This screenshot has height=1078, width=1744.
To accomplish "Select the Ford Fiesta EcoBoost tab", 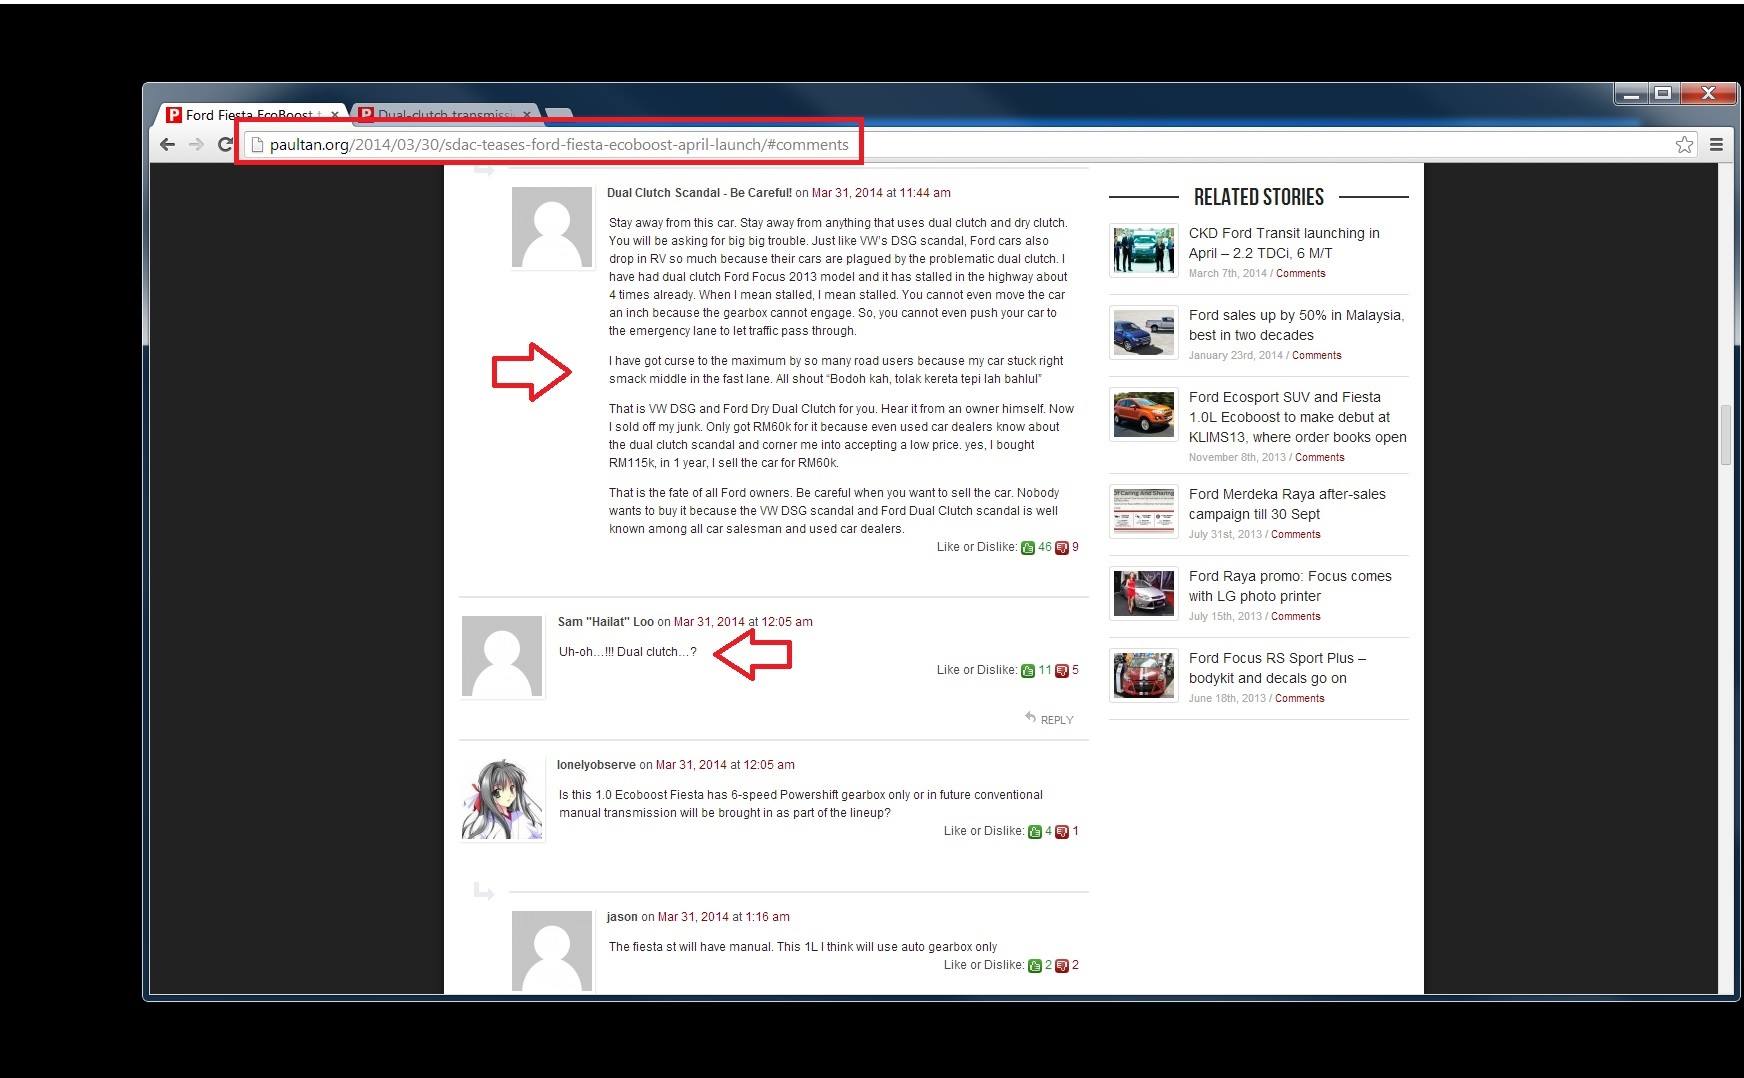I will 249,115.
